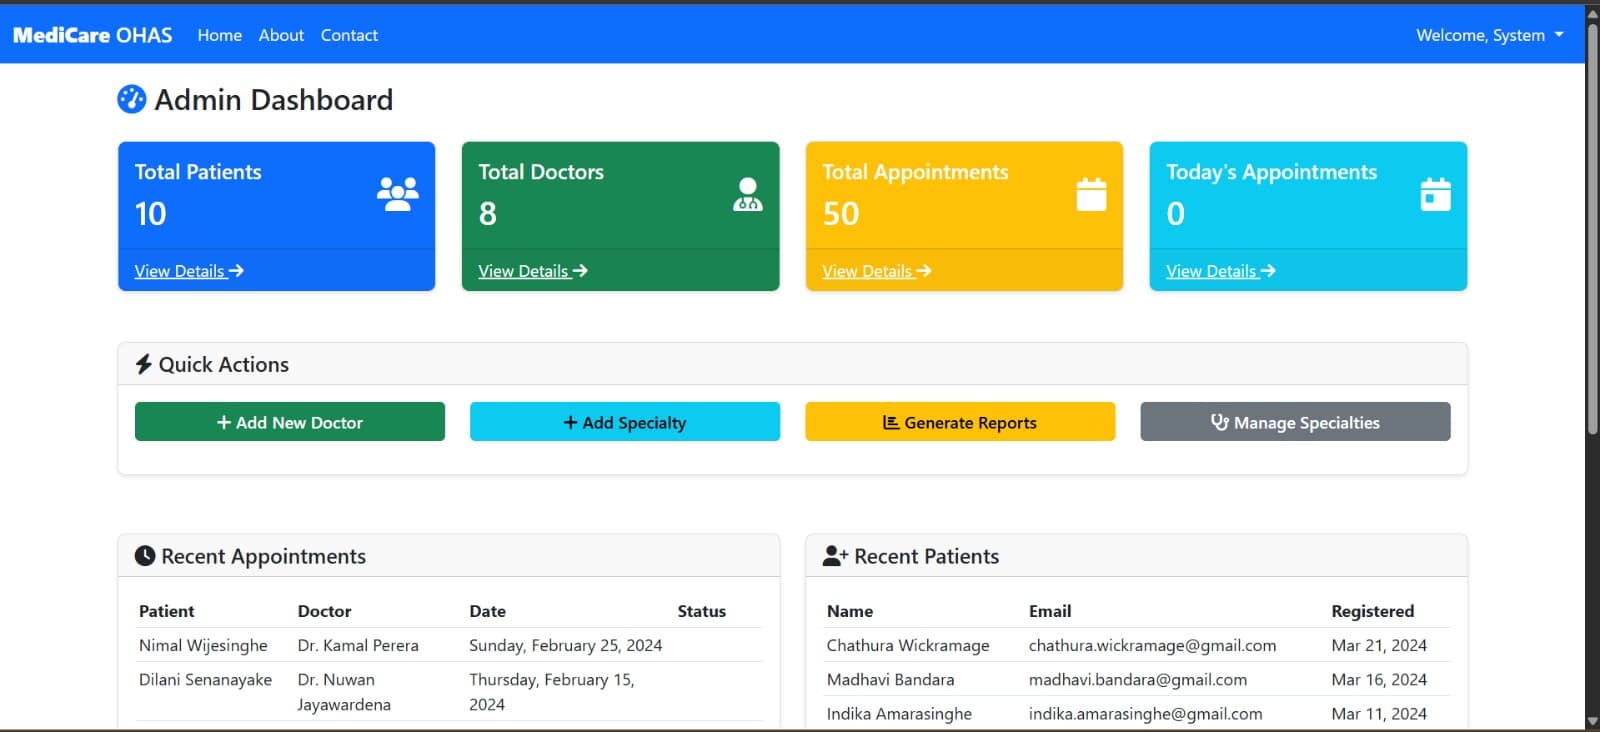The height and width of the screenshot is (732, 1600).
Task: Click the Quick Actions lightning bolt icon
Action: [x=144, y=364]
